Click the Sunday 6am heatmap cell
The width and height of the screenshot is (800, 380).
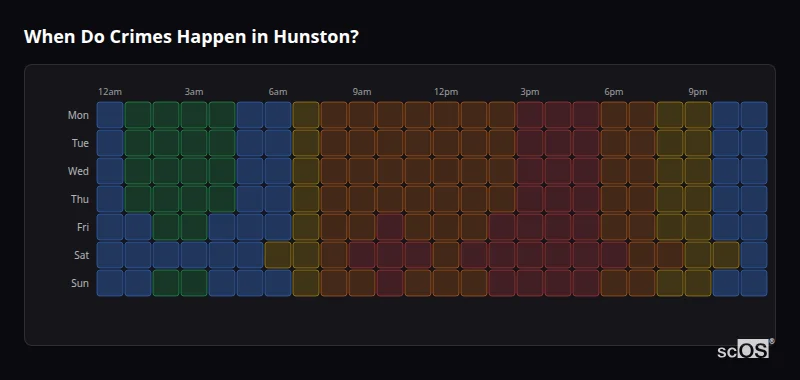pos(278,283)
